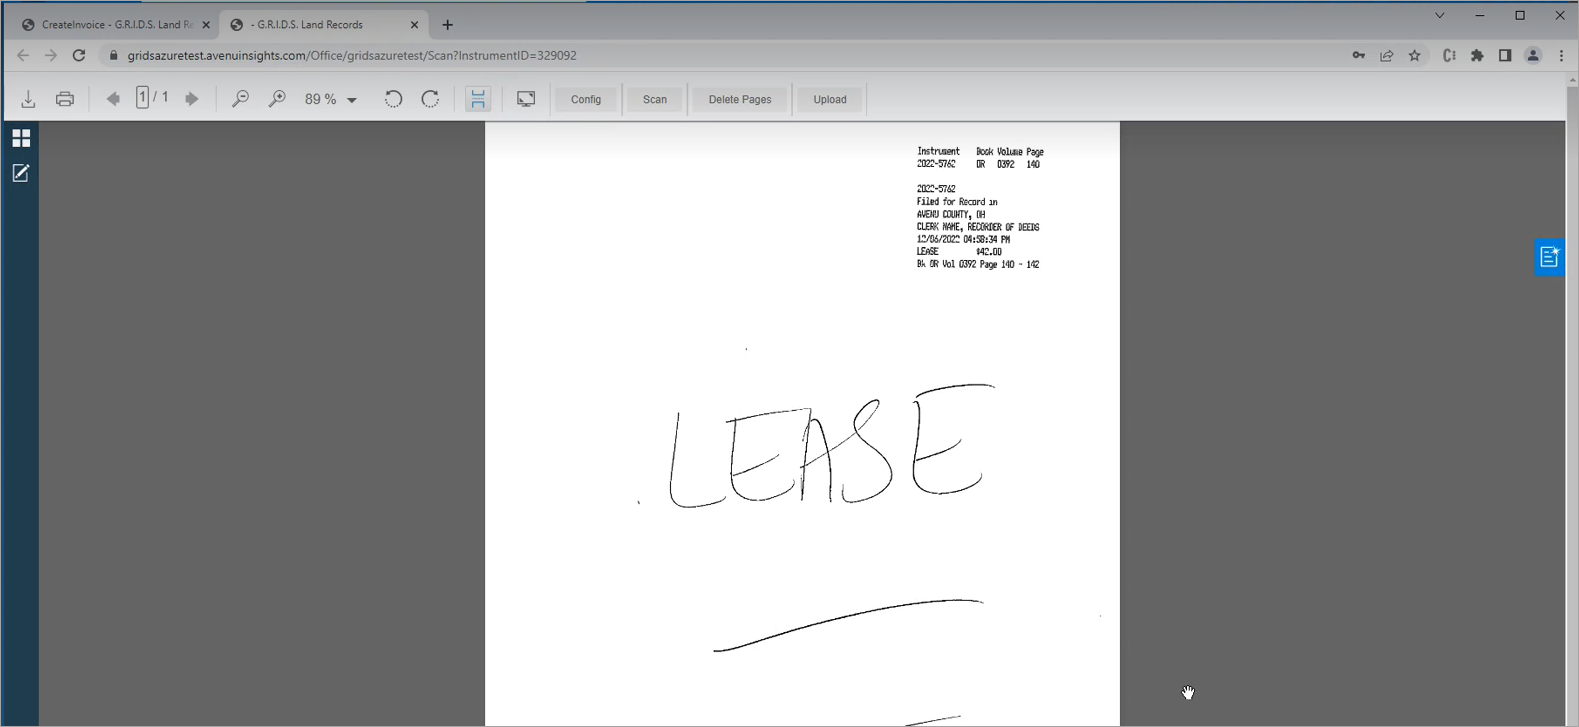Toggle the continuous page layout mode
This screenshot has width=1579, height=727.
pos(478,99)
